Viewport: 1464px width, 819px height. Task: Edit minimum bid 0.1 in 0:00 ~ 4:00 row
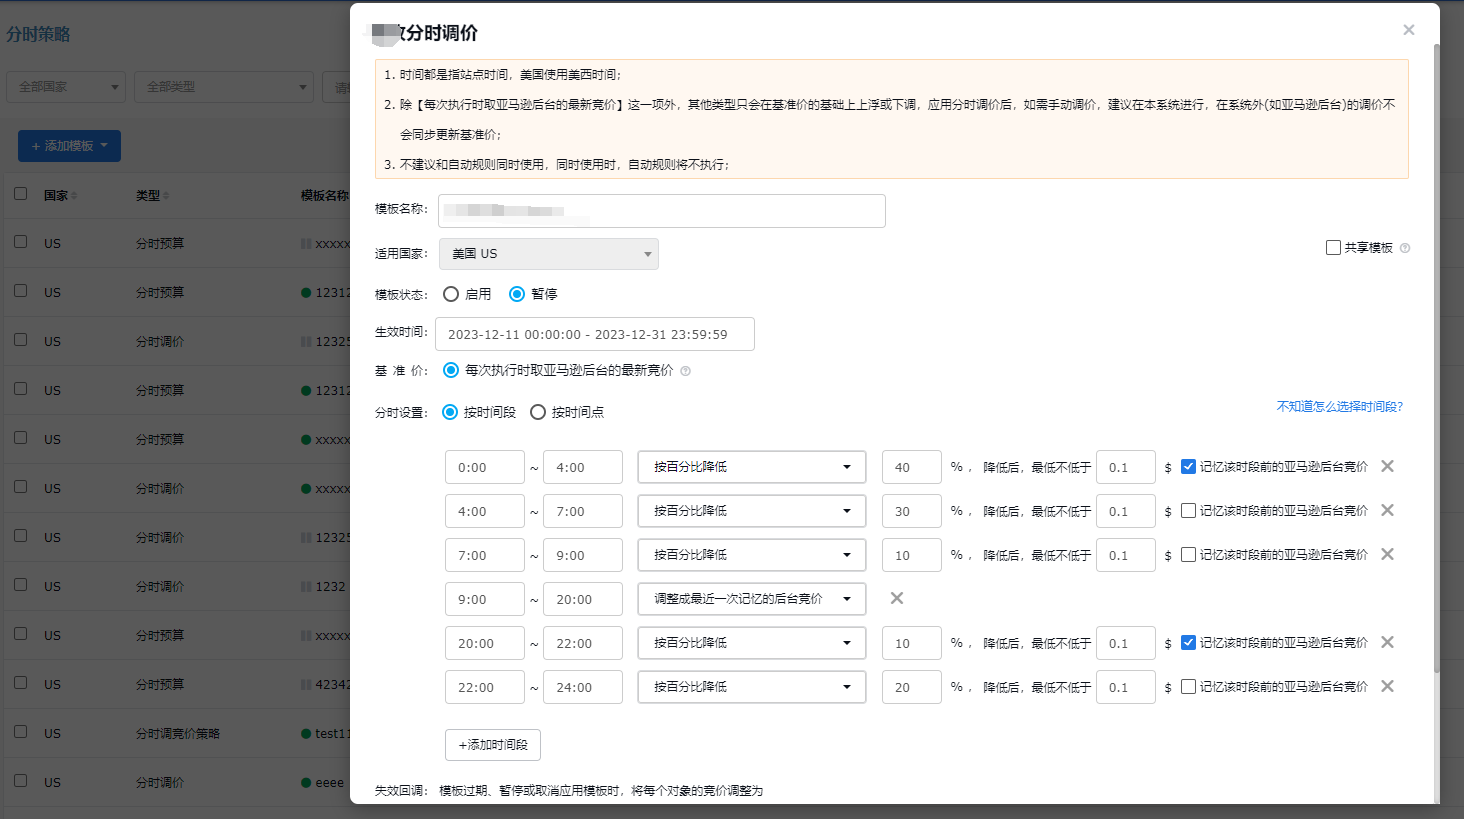[1126, 467]
